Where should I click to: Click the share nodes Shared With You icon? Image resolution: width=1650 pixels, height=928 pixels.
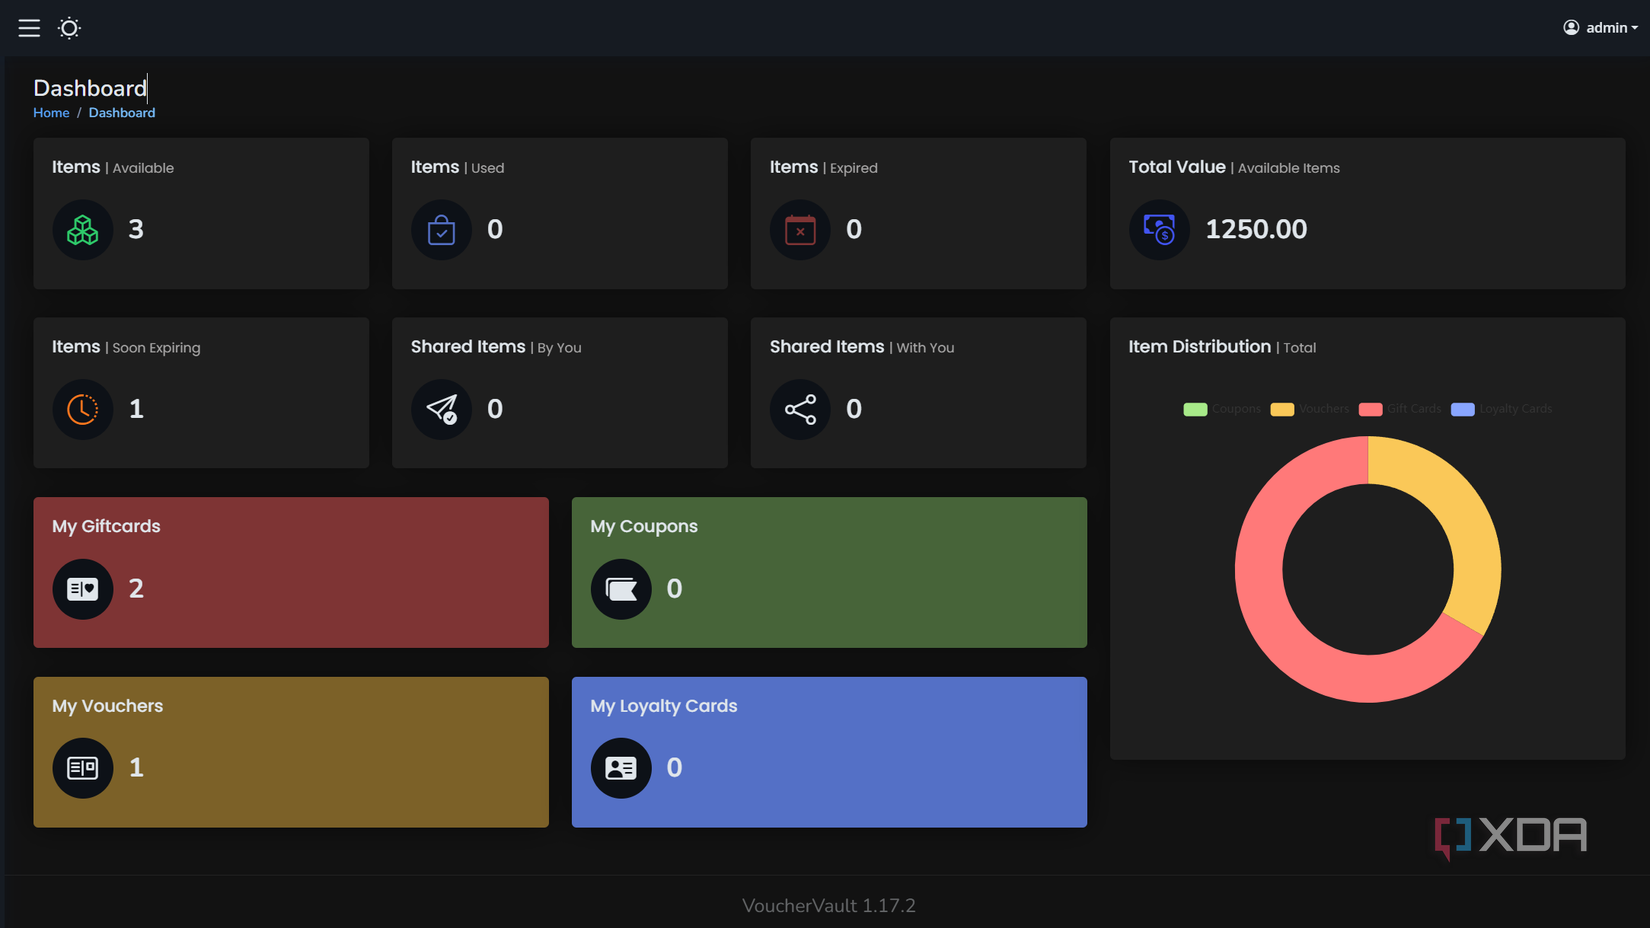(800, 409)
